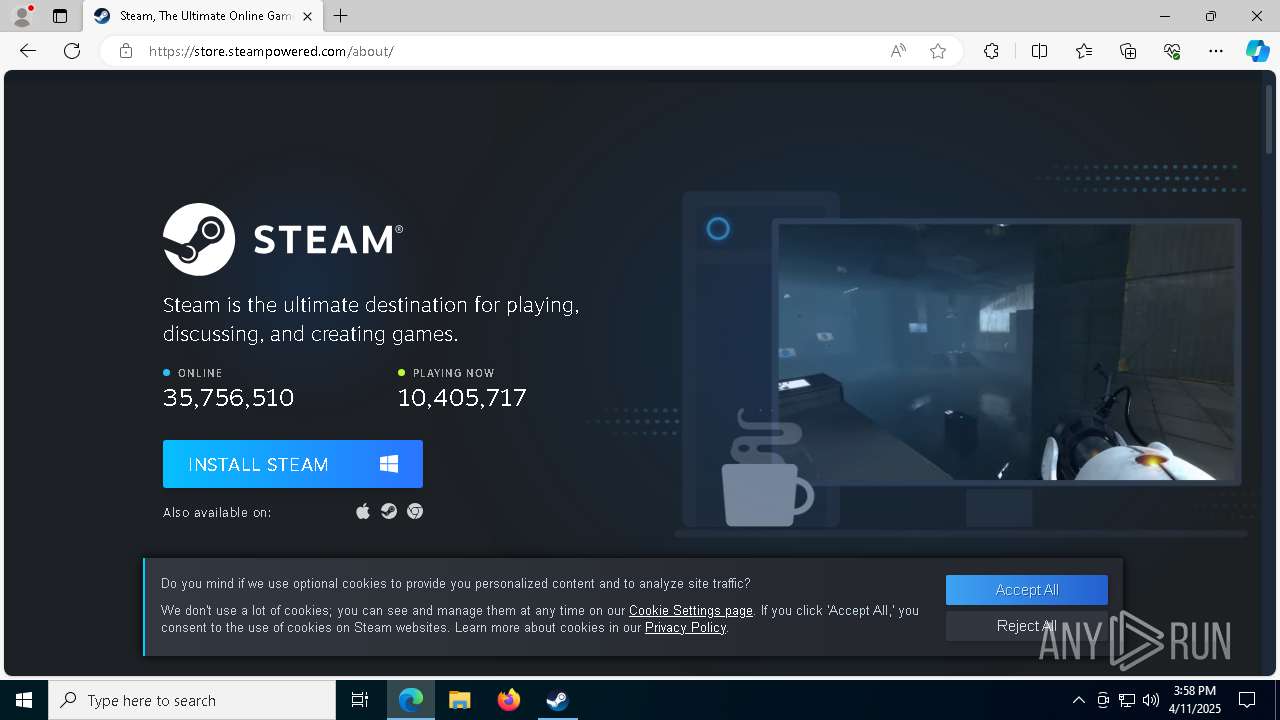Image resolution: width=1280 pixels, height=720 pixels.
Task: Click the taskbar search box
Action: (x=192, y=700)
